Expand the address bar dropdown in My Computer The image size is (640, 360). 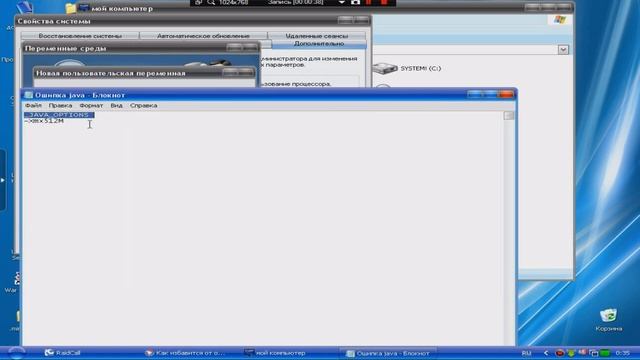click(x=563, y=50)
